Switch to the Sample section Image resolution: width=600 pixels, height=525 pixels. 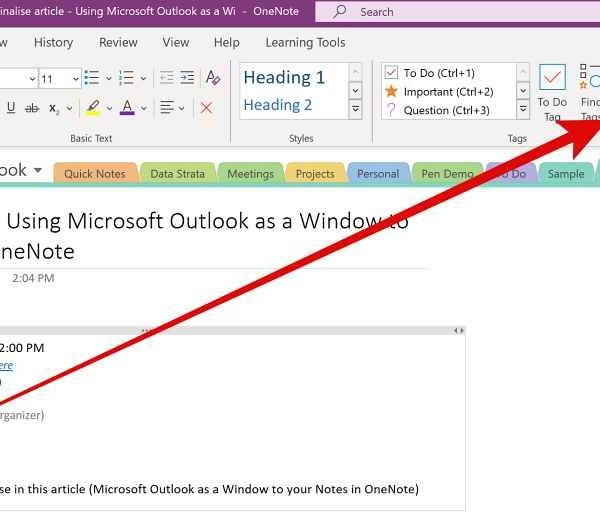(566, 173)
